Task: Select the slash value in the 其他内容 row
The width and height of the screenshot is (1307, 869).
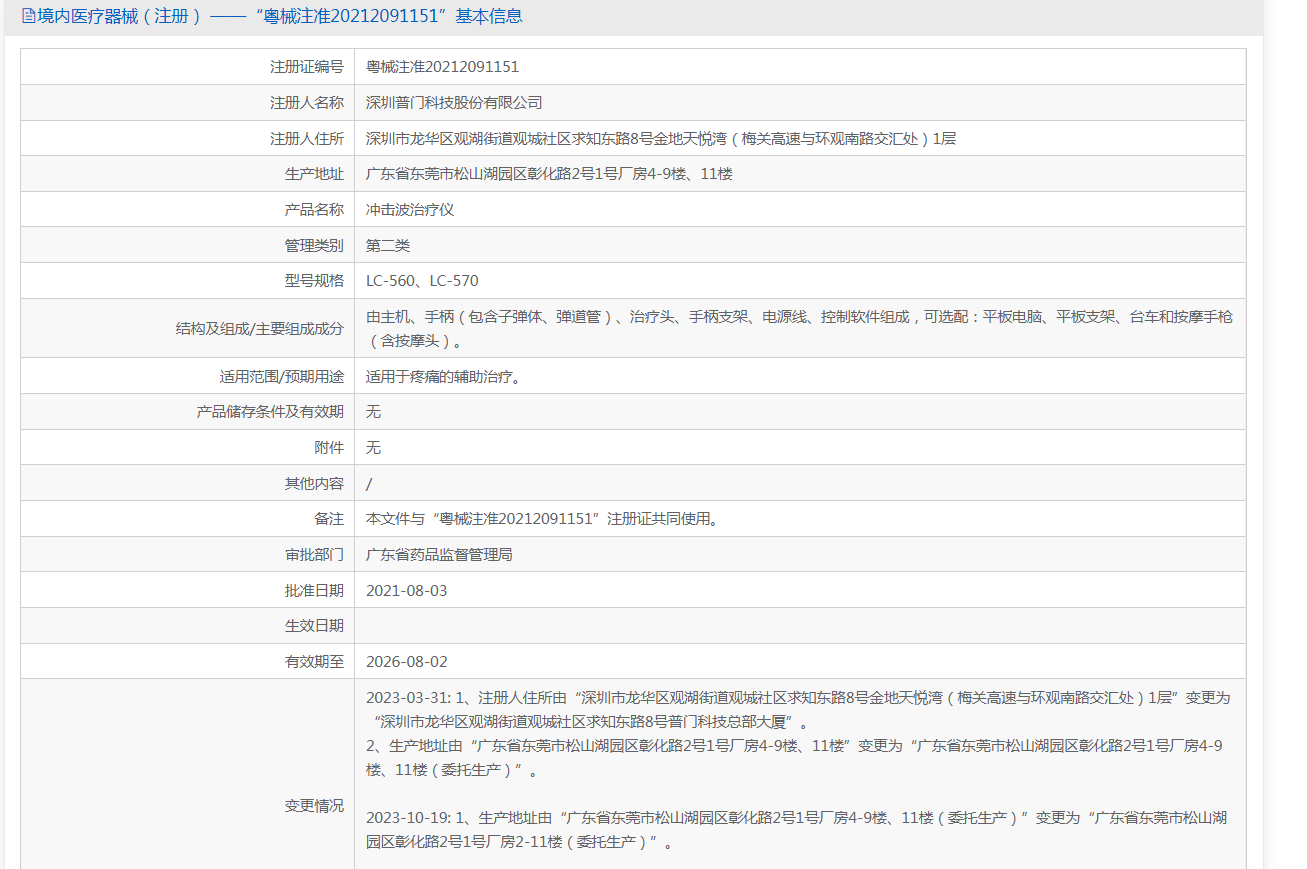Action: pyautogui.click(x=370, y=483)
